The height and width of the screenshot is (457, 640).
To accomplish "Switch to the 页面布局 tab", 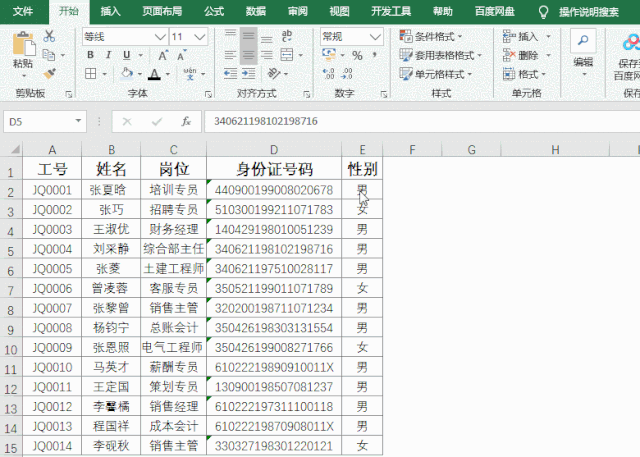I will (162, 11).
